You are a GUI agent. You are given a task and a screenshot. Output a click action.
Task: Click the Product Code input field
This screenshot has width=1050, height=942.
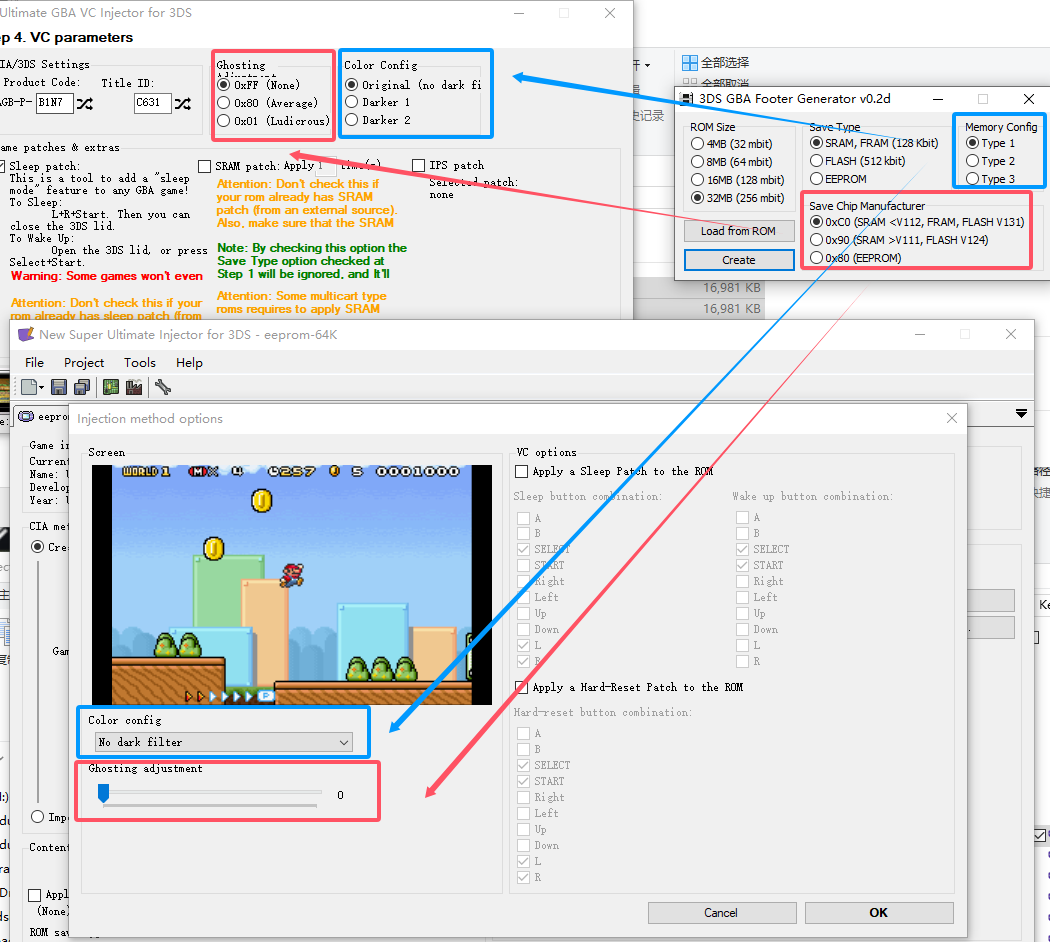point(55,102)
